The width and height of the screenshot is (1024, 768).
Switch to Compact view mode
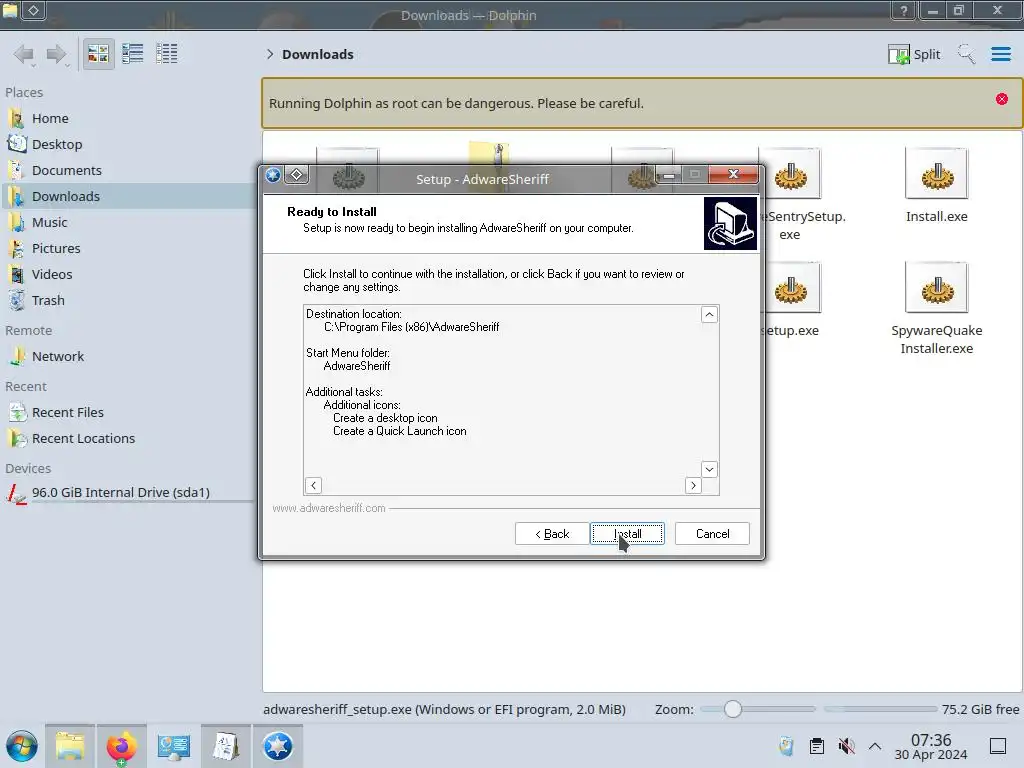pos(133,54)
